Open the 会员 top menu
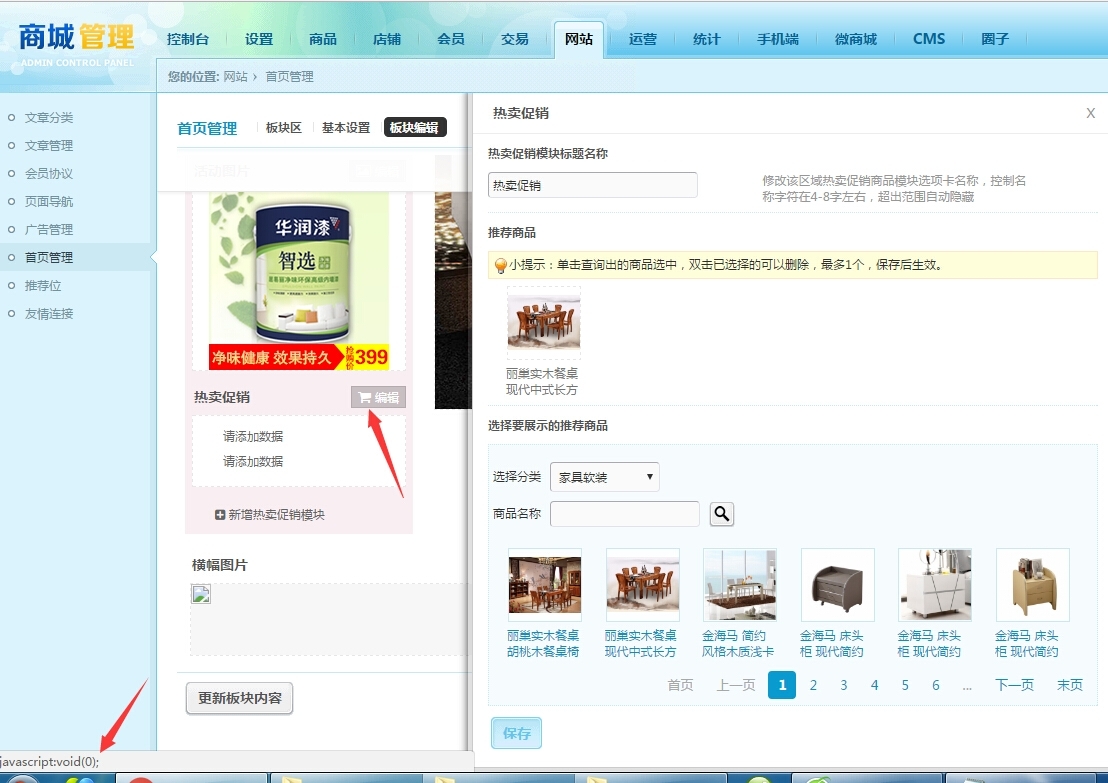 point(451,40)
